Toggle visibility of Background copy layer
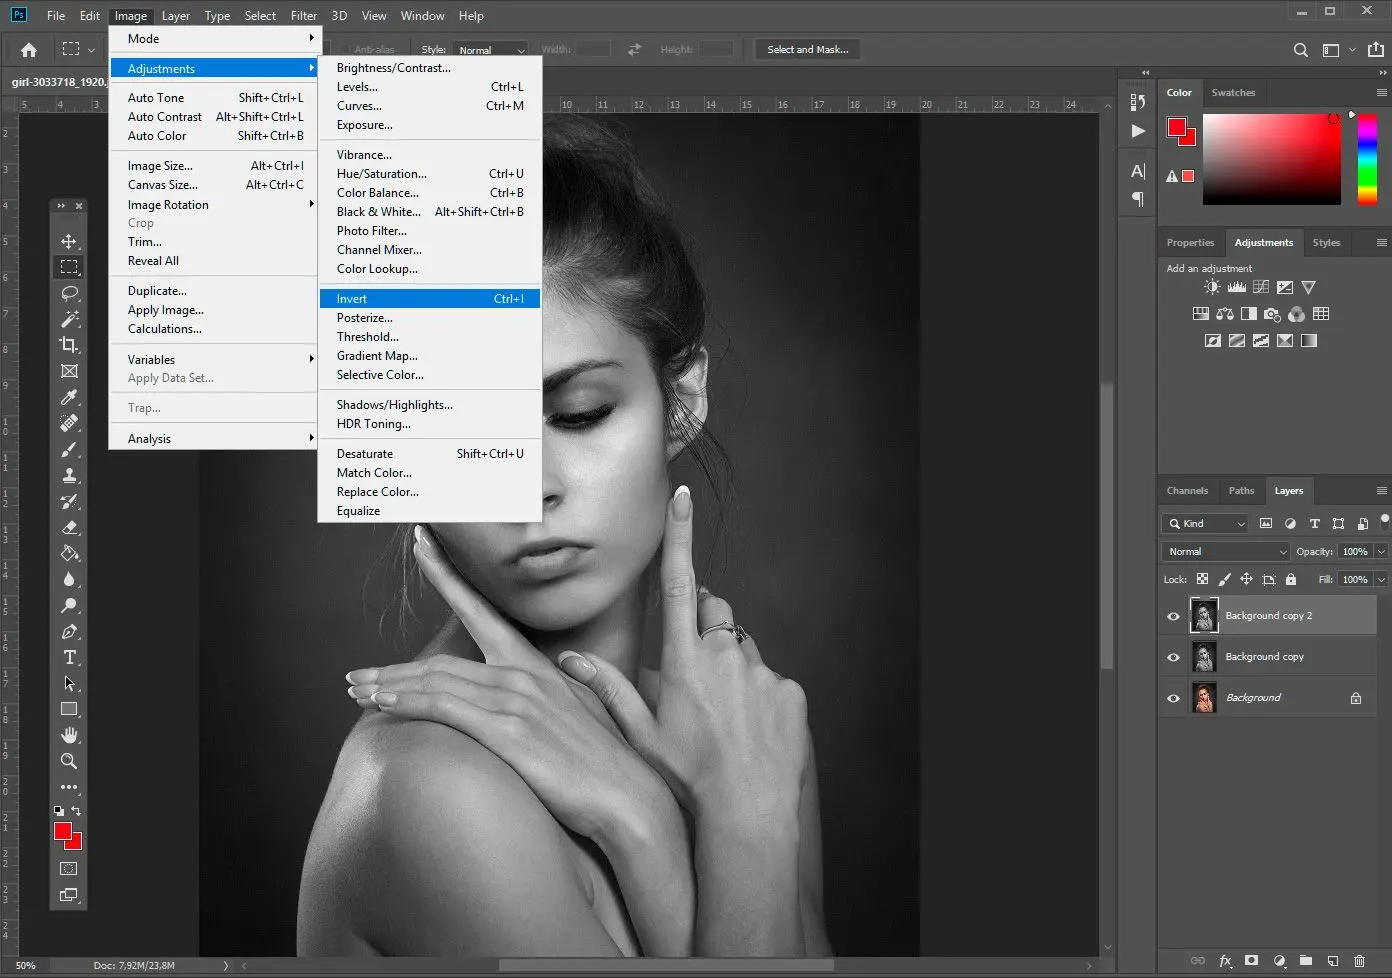 tap(1172, 657)
